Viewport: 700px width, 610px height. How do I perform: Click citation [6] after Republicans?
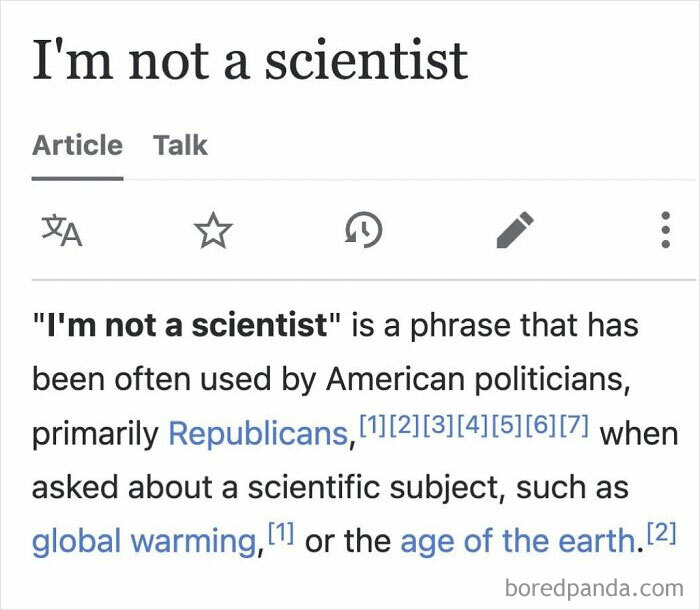[541, 425]
